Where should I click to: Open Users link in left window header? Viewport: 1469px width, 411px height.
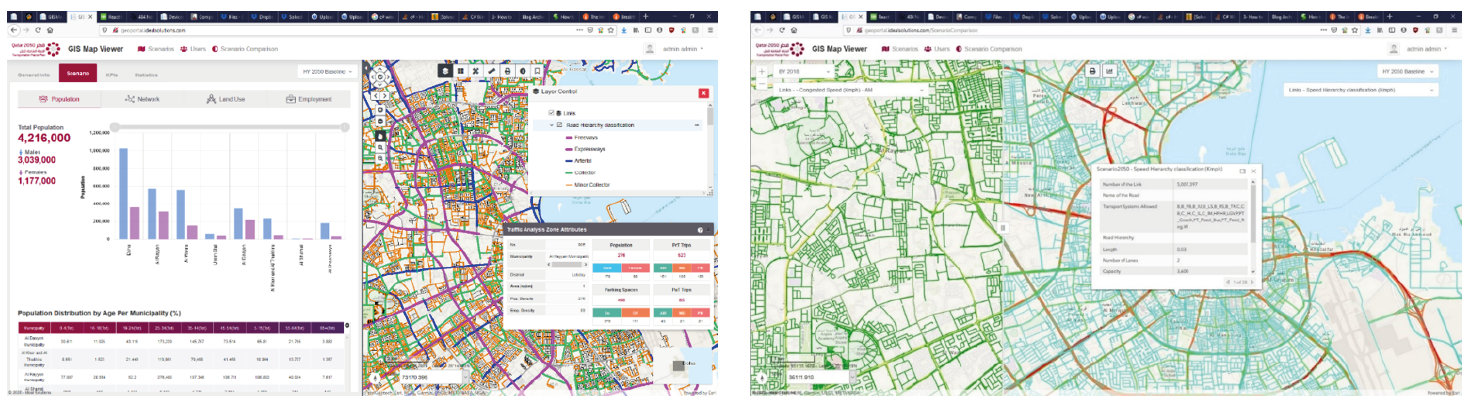pos(193,48)
